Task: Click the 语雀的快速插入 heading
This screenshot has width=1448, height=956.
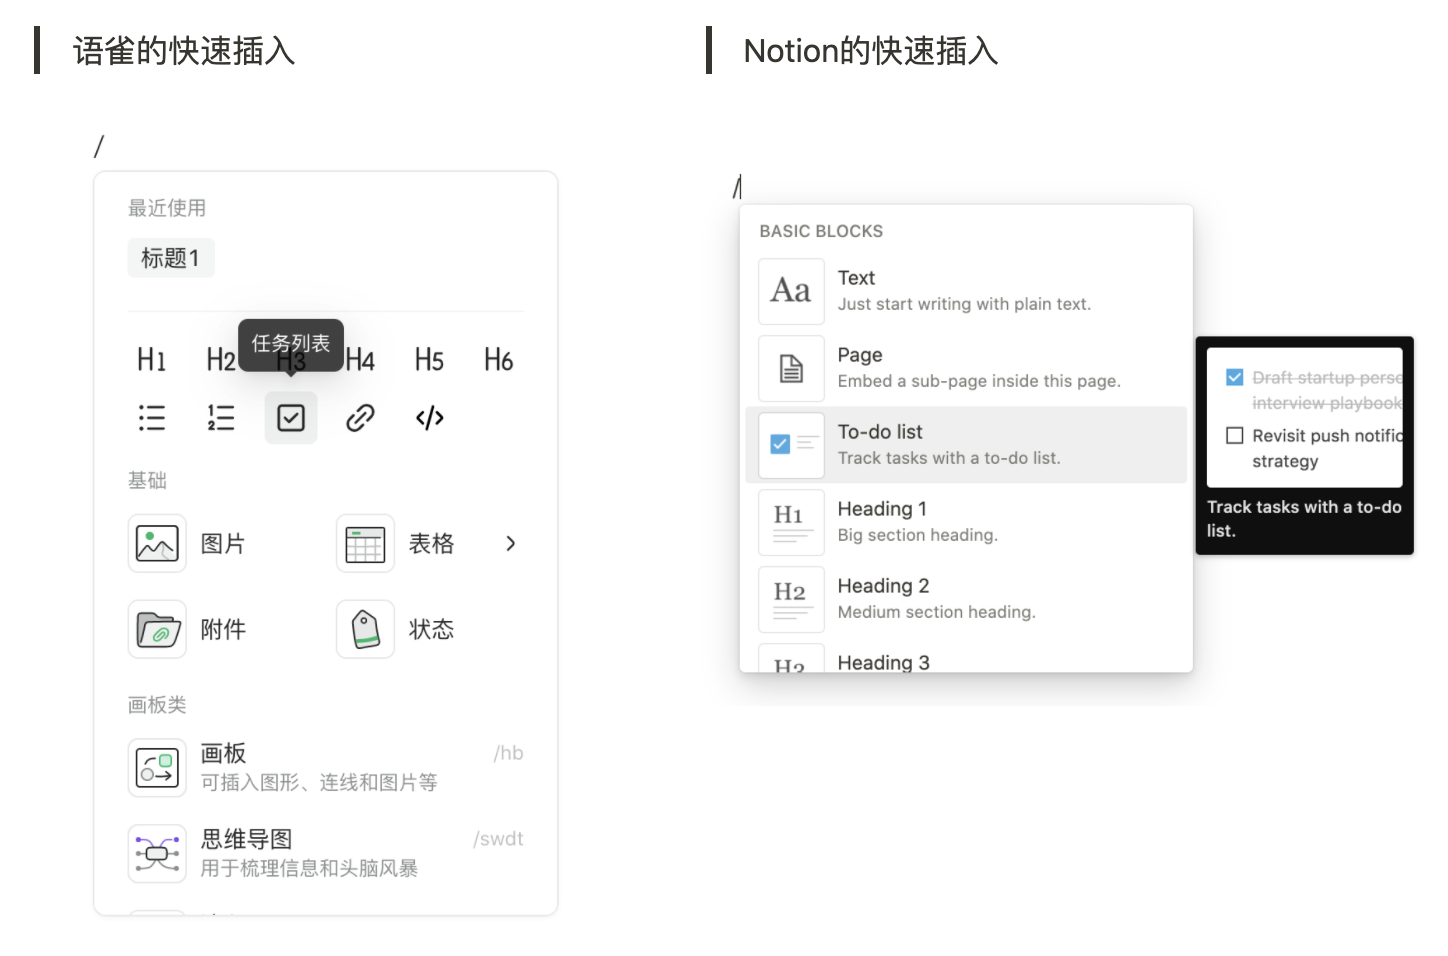Action: [184, 50]
